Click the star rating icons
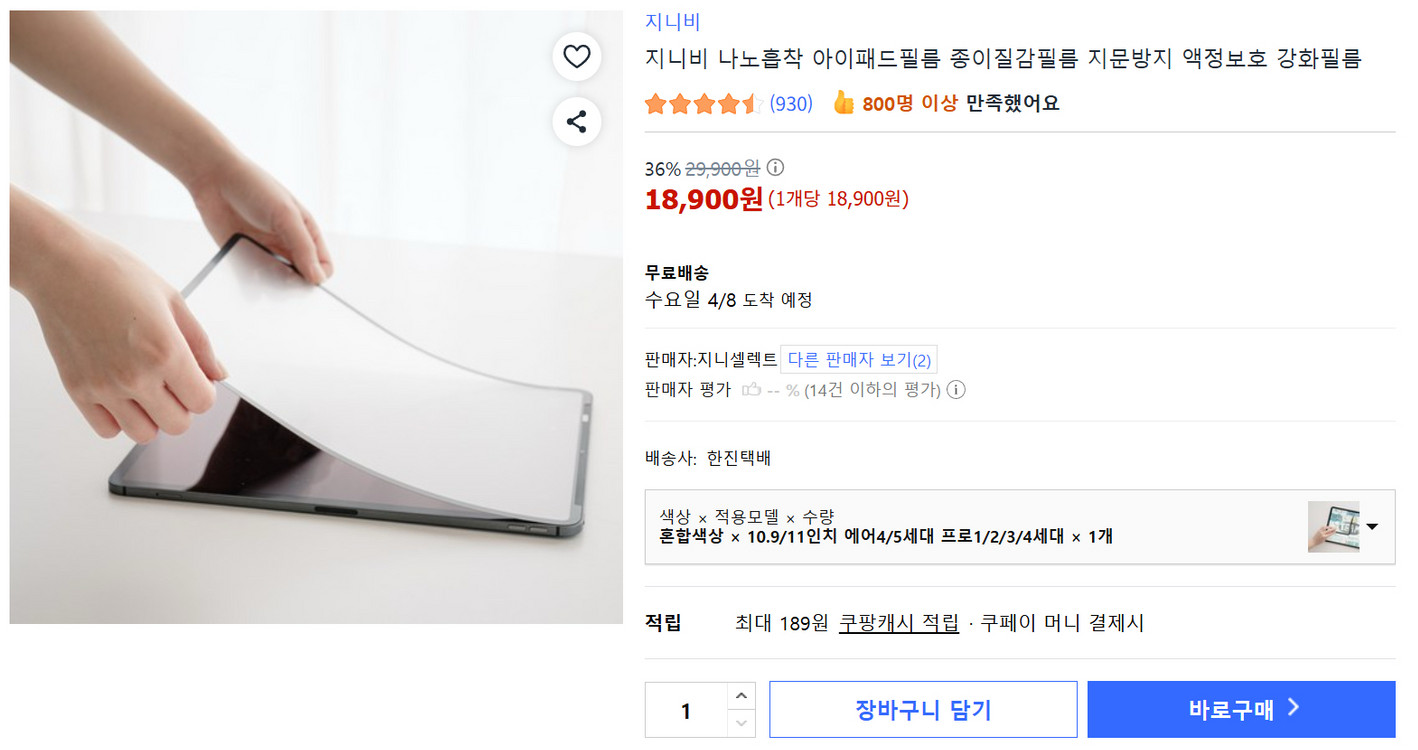 click(x=702, y=102)
